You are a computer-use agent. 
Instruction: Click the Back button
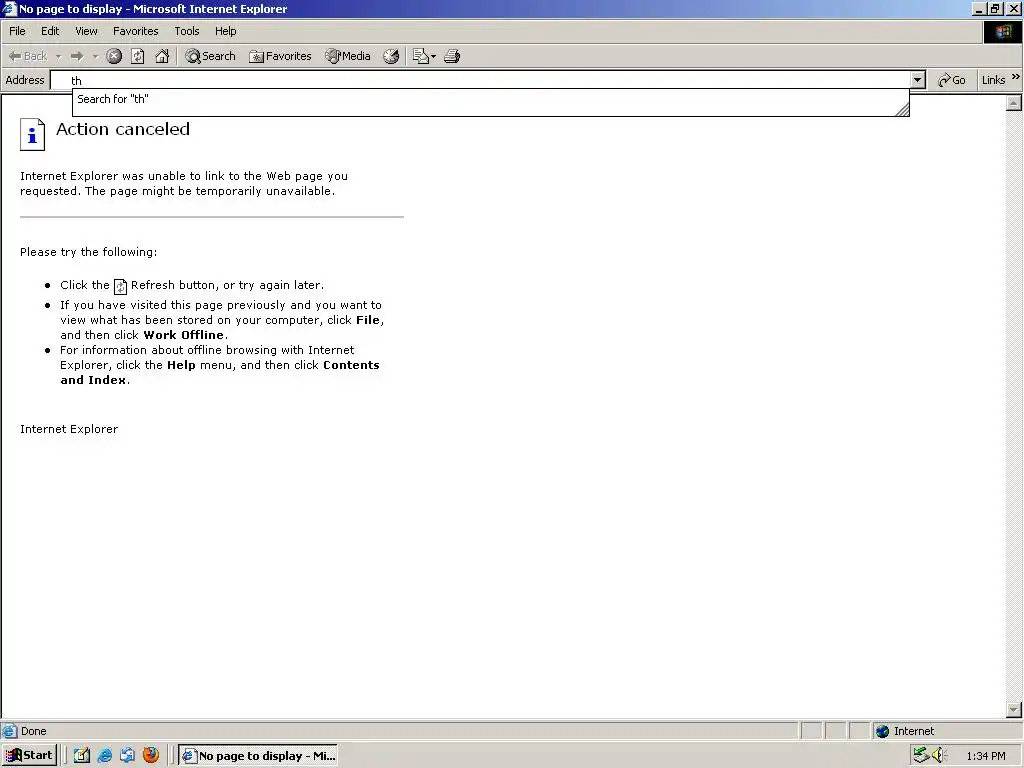tap(28, 56)
